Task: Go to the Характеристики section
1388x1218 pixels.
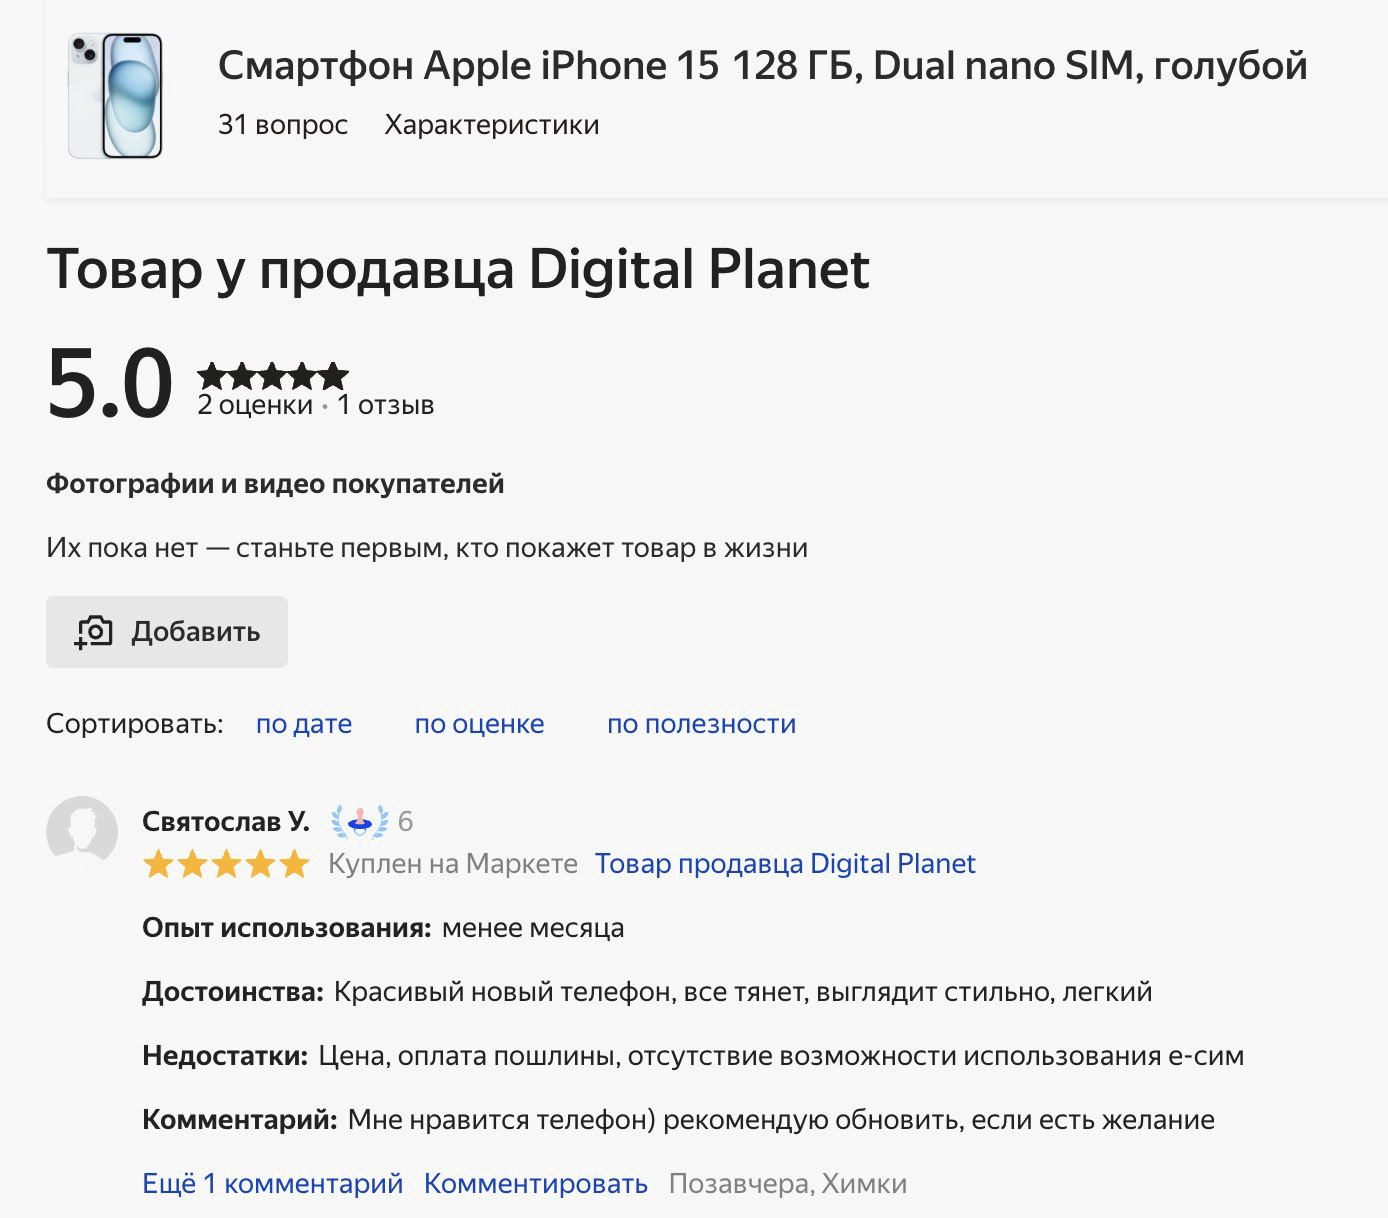Action: [492, 125]
